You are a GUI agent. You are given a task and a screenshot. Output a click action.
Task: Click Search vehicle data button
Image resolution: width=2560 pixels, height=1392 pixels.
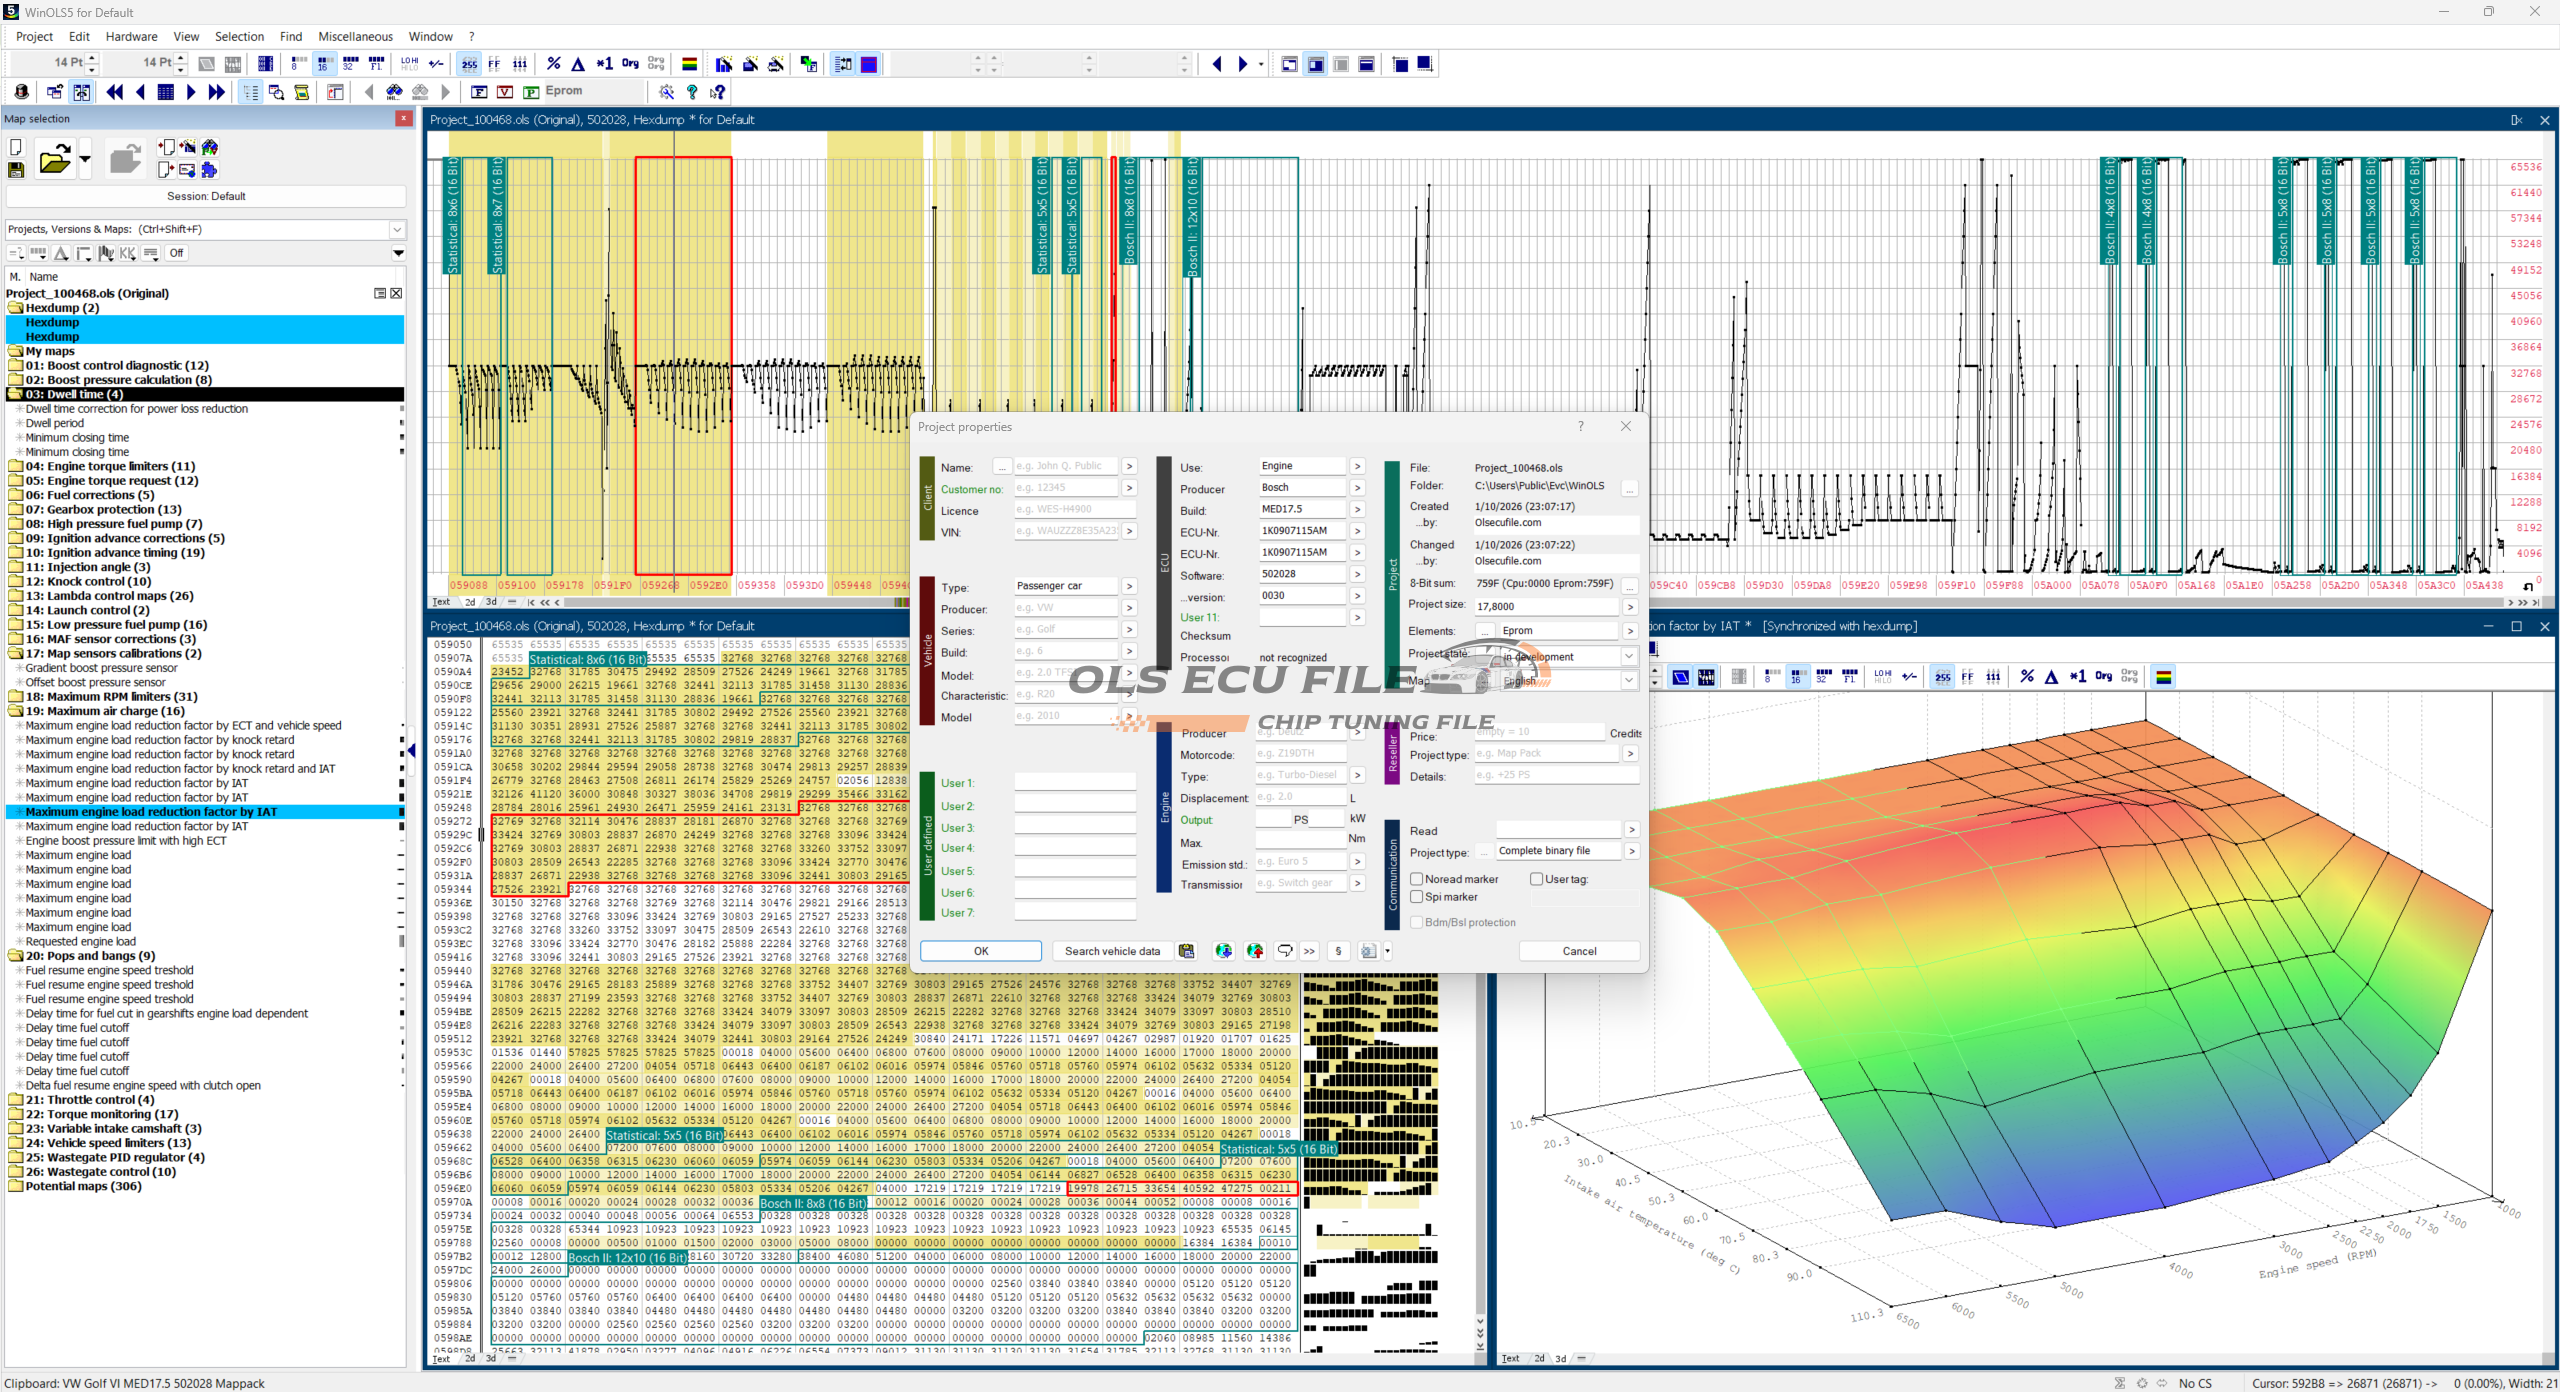tap(1112, 951)
